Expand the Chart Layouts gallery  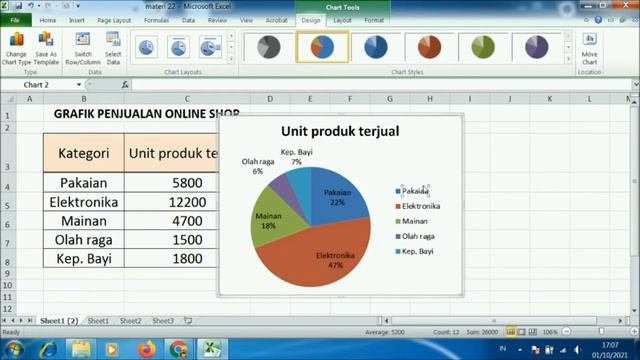pyautogui.click(x=231, y=59)
